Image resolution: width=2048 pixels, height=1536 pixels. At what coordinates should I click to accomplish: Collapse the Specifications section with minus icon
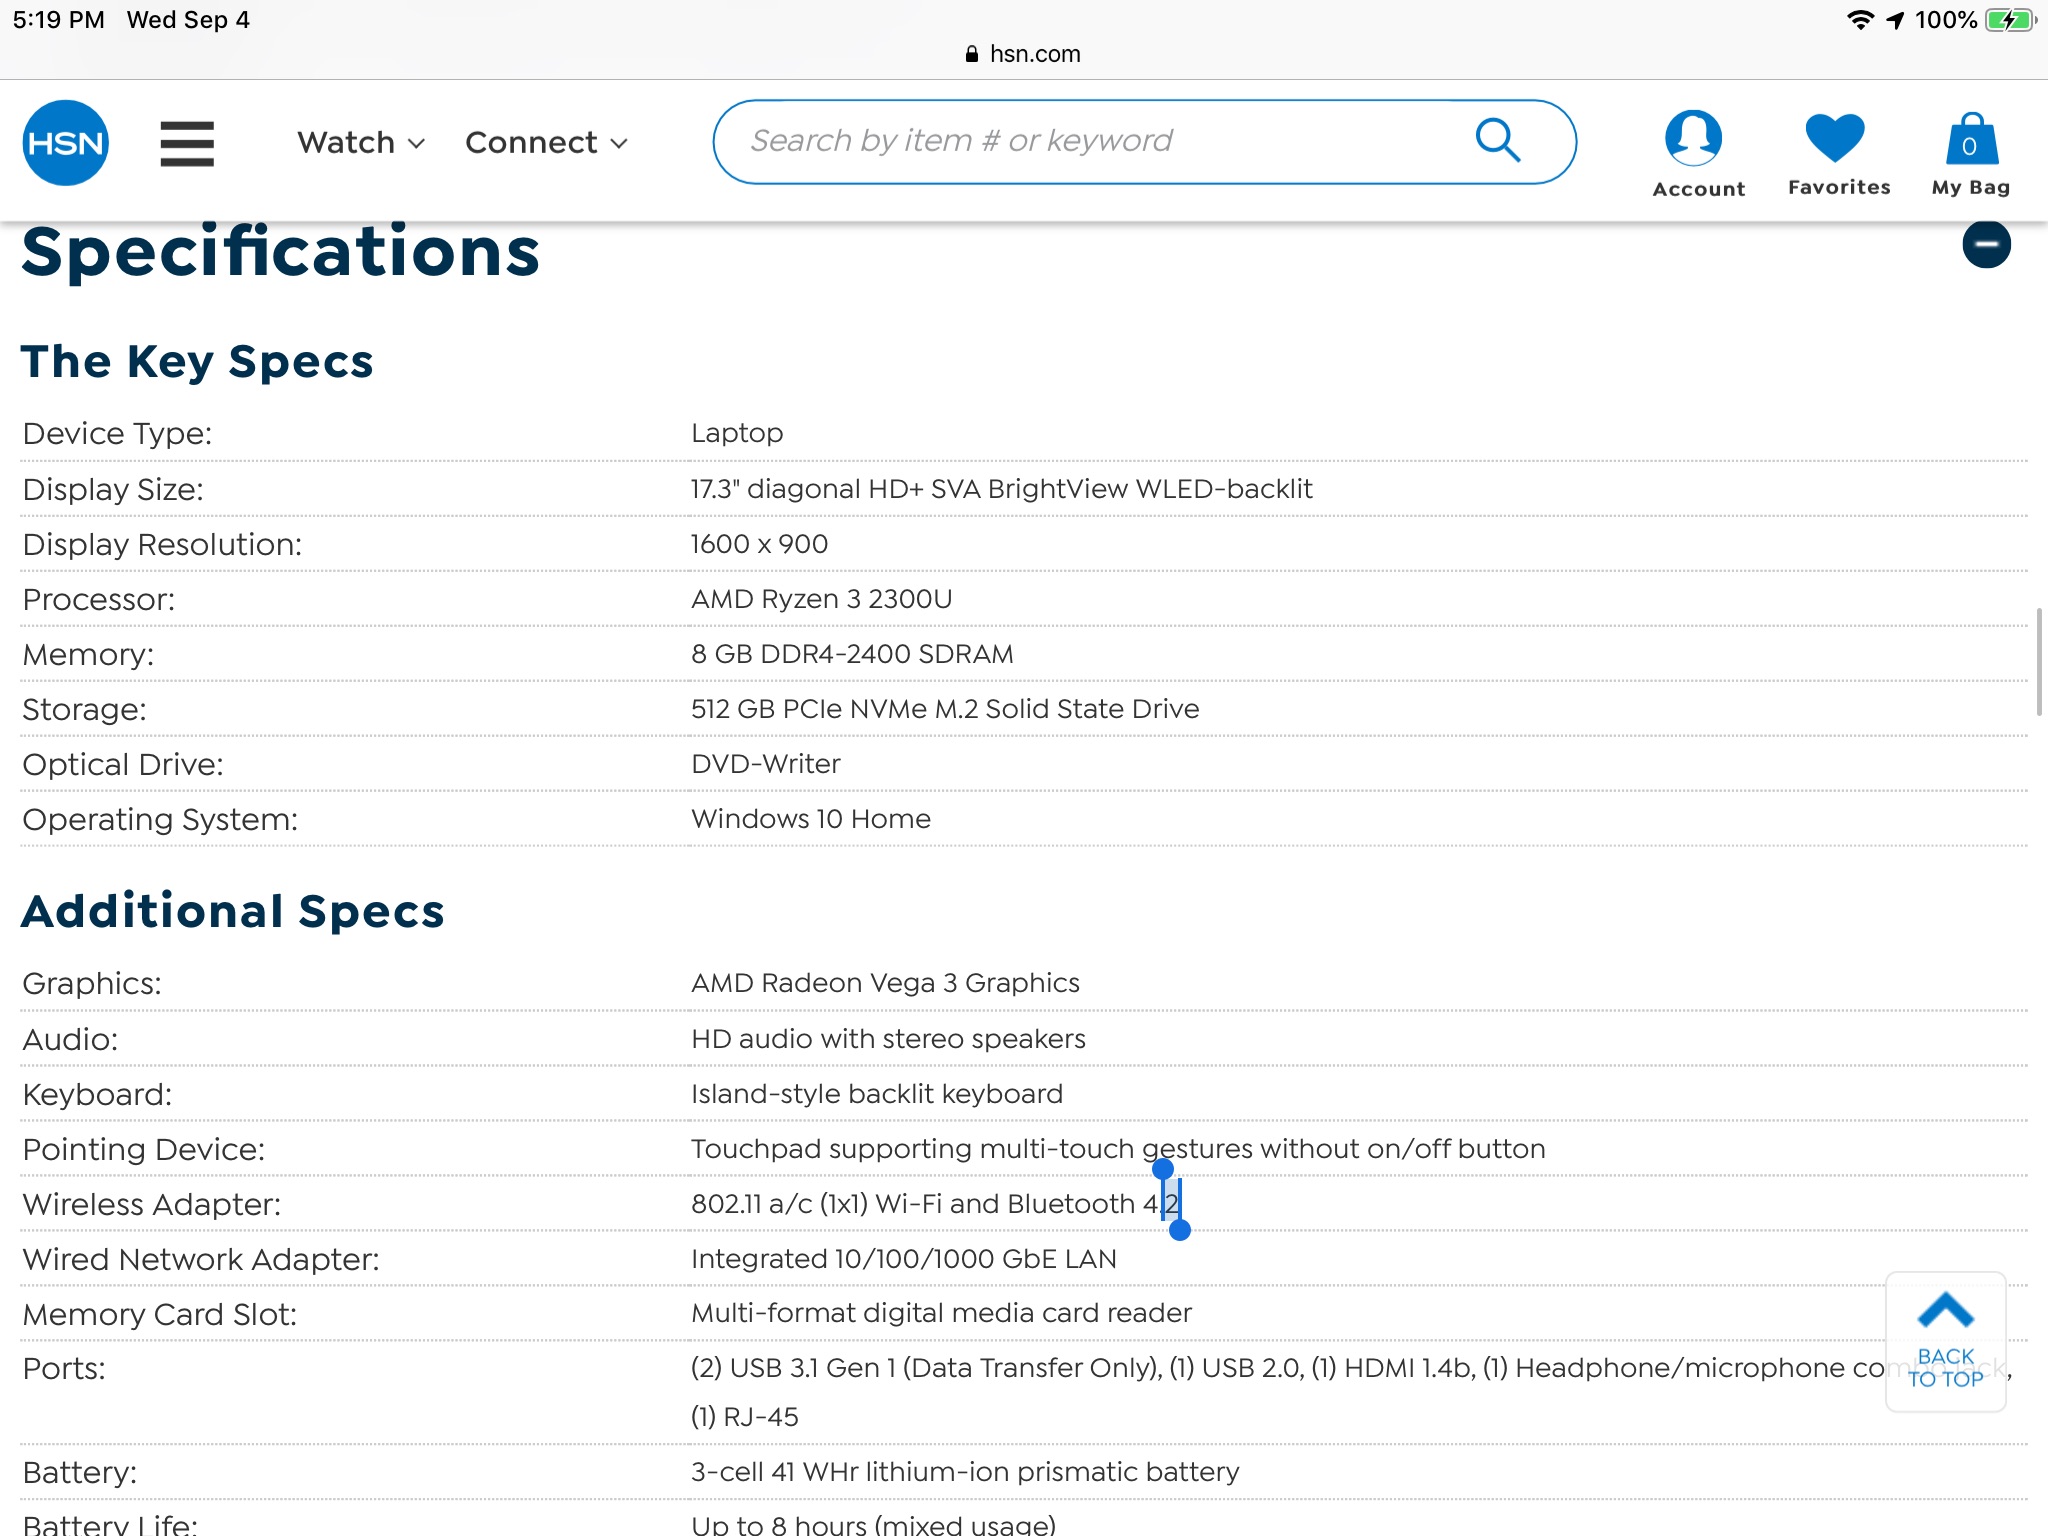pyautogui.click(x=1986, y=245)
